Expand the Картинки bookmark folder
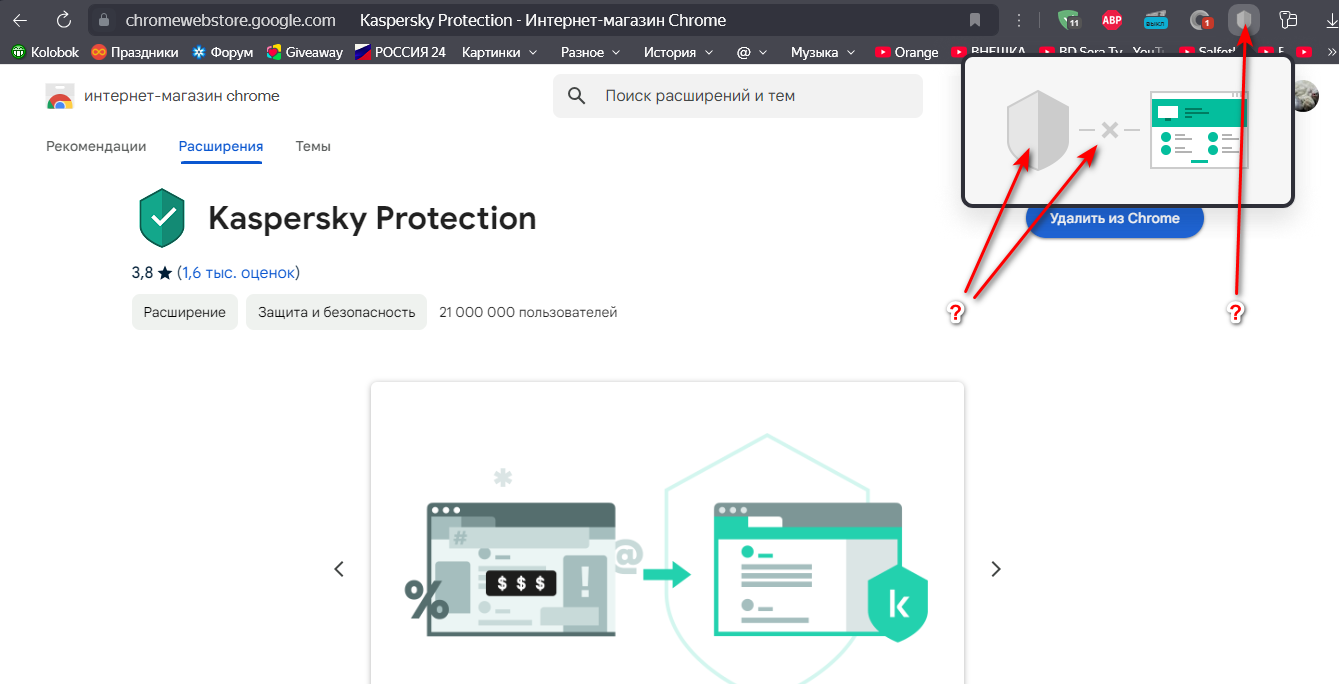 [x=499, y=52]
